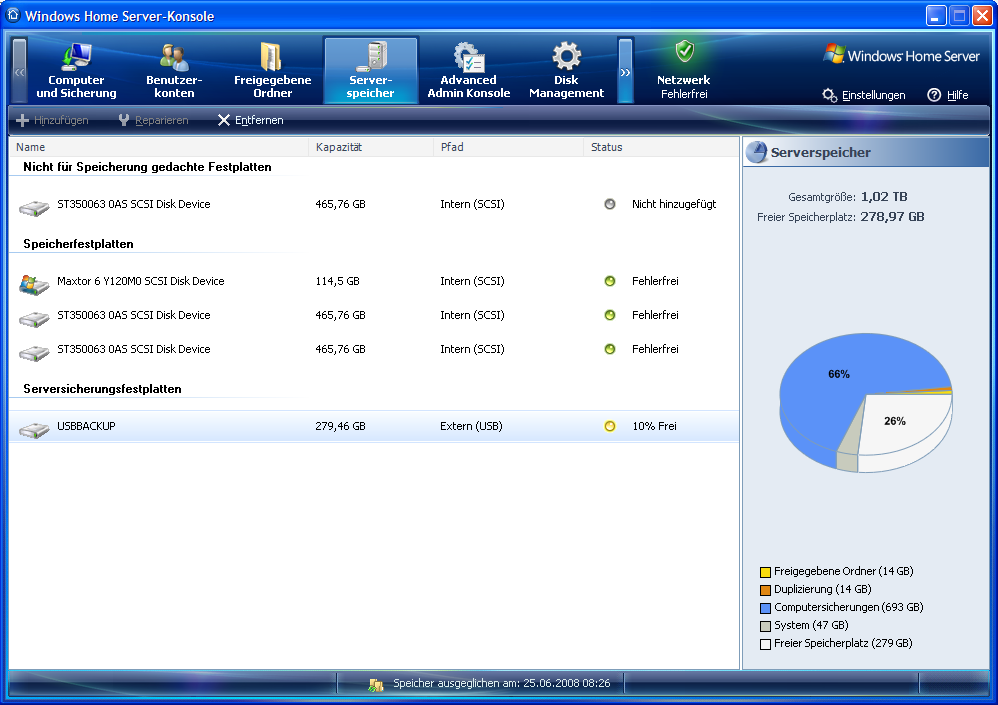Click Freigegebene Ordner folder icon
This screenshot has height=705, width=998.
pyautogui.click(x=271, y=56)
